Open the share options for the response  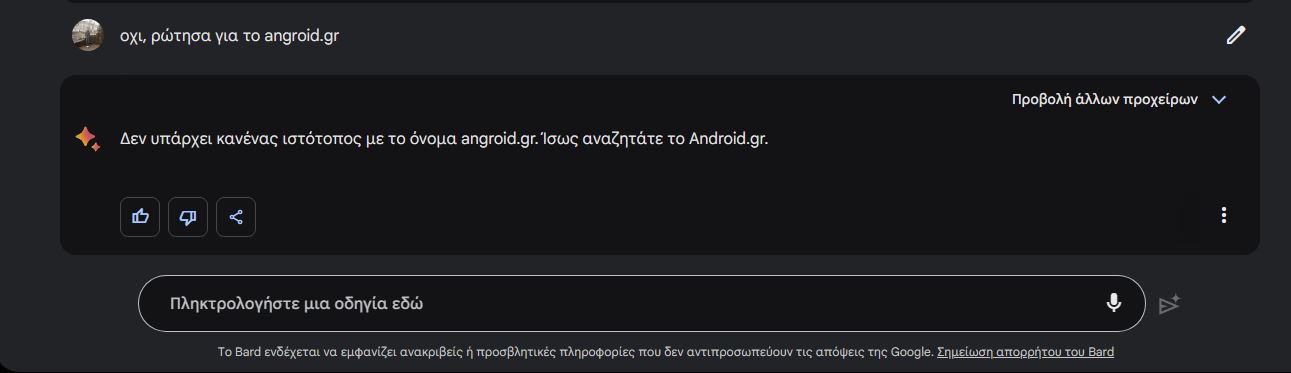tap(236, 217)
